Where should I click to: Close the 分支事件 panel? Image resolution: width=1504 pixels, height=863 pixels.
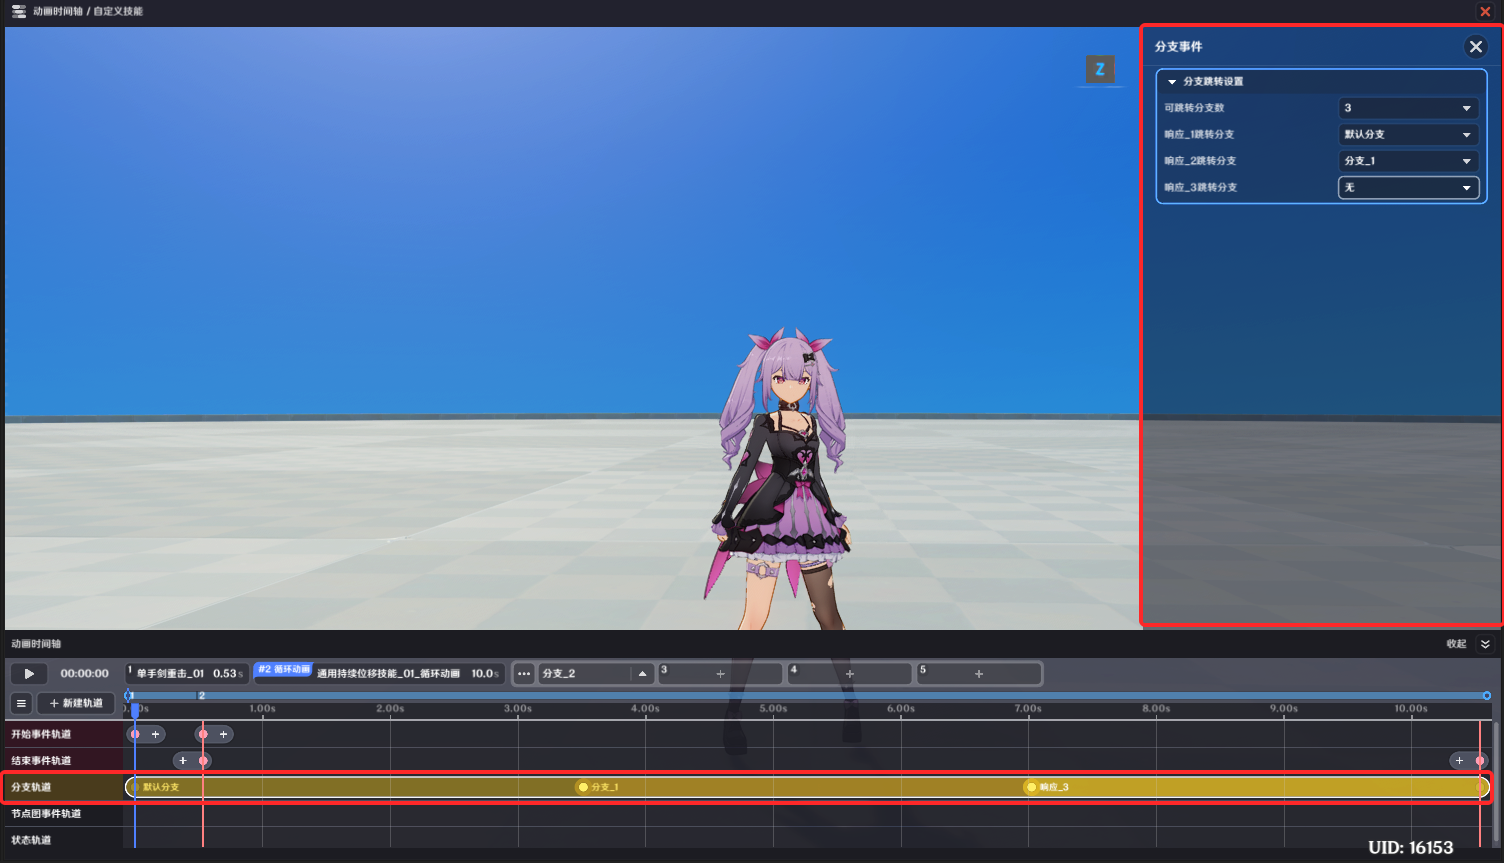click(1475, 47)
